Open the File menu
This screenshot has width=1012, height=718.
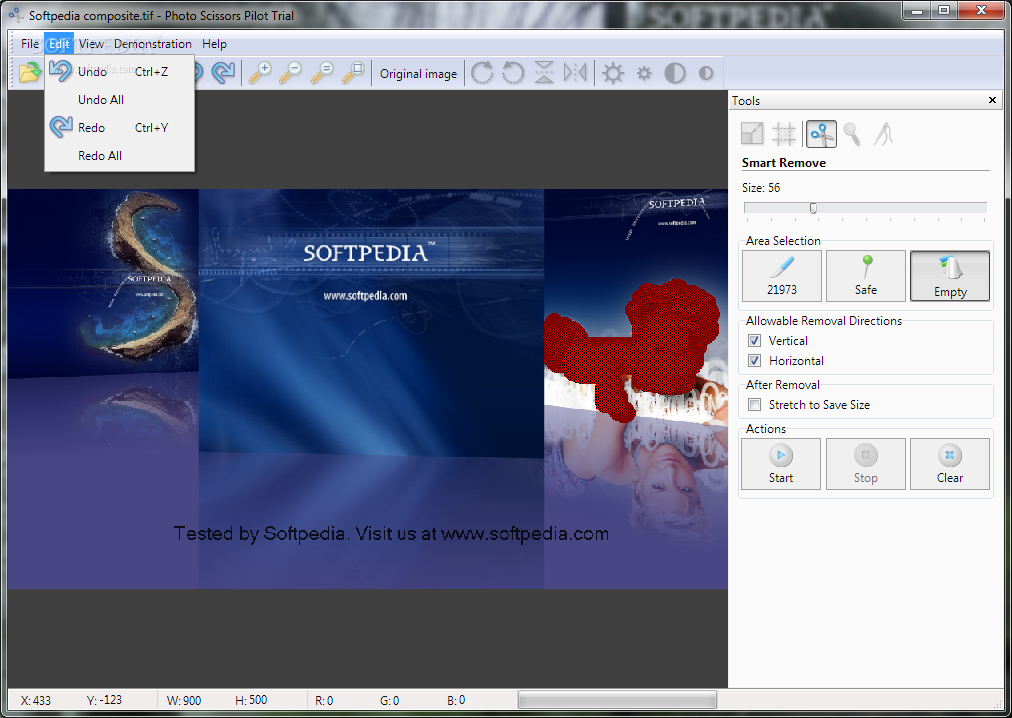pyautogui.click(x=30, y=44)
